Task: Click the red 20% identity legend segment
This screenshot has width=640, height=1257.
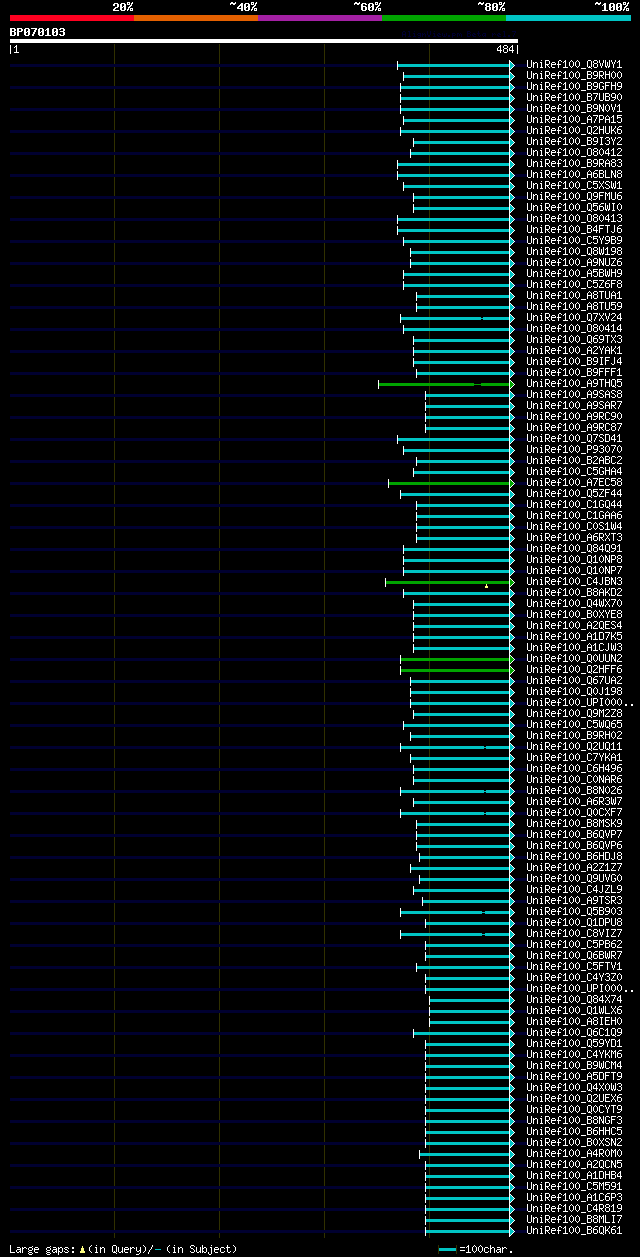Action: 72,18
